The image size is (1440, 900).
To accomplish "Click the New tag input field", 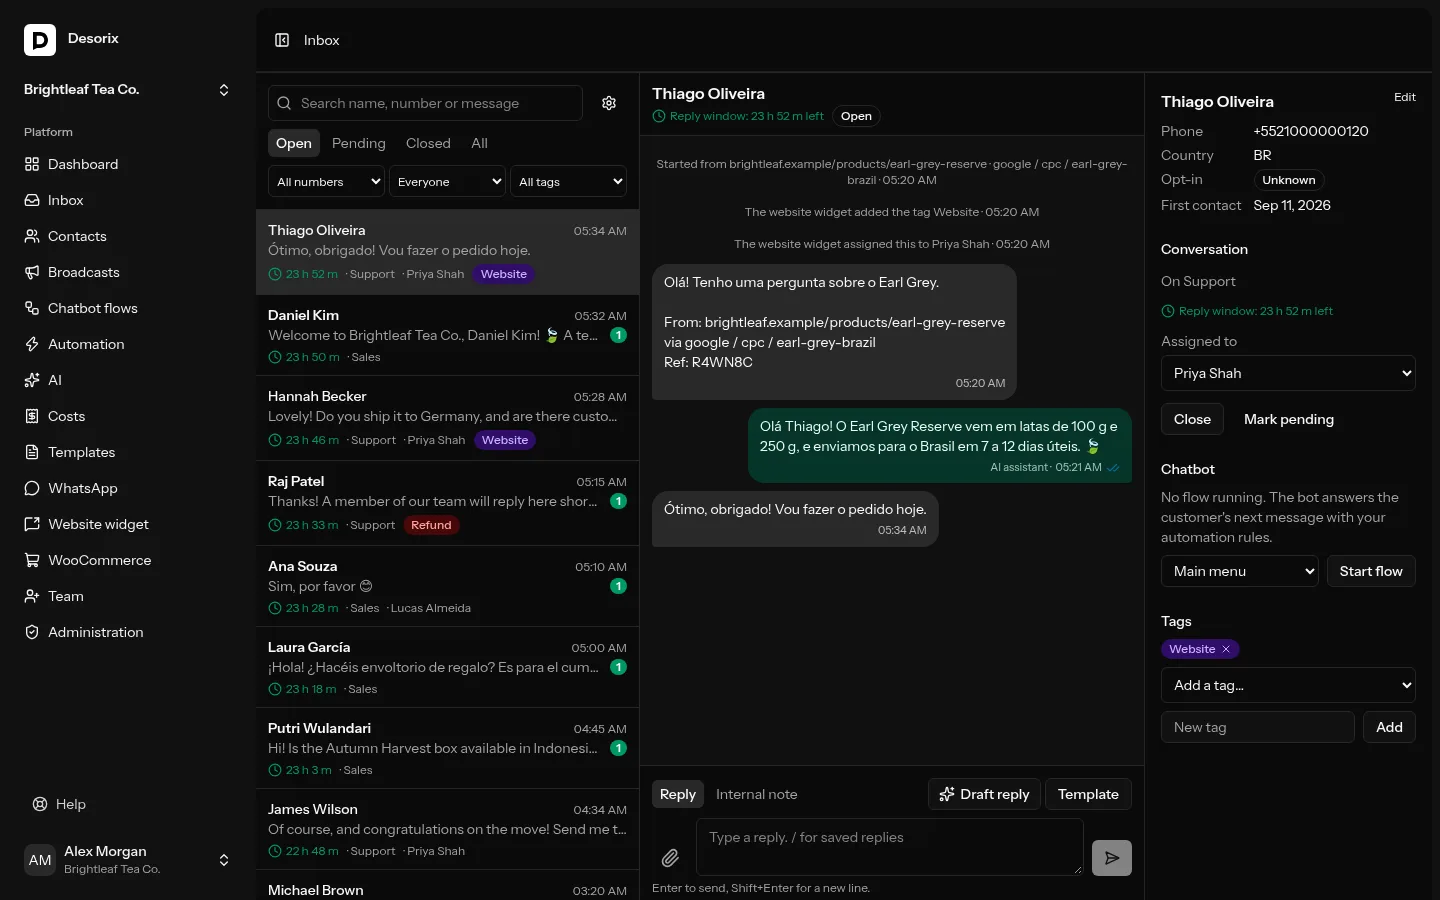I will click(x=1257, y=727).
